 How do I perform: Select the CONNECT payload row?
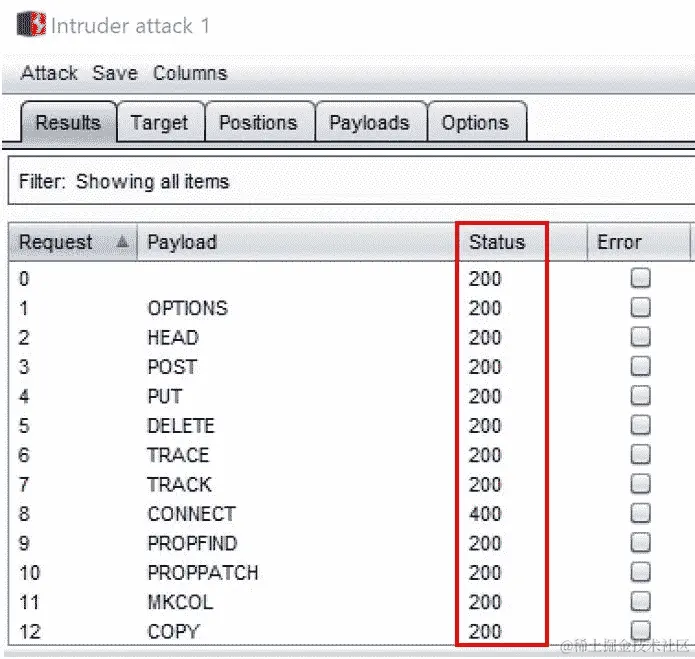pos(350,514)
